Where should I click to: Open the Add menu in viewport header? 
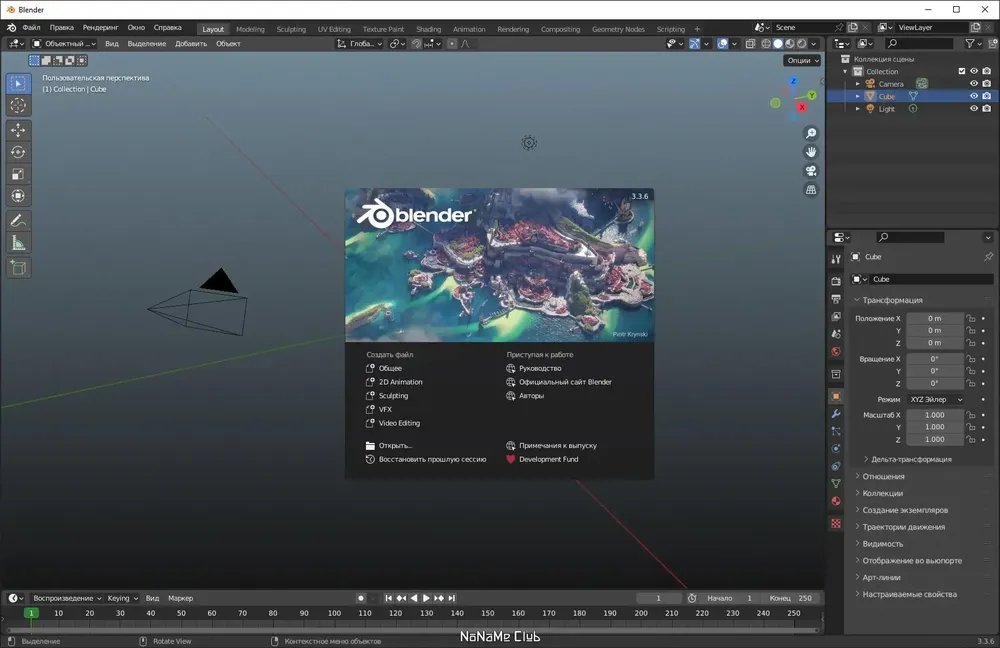click(x=191, y=43)
